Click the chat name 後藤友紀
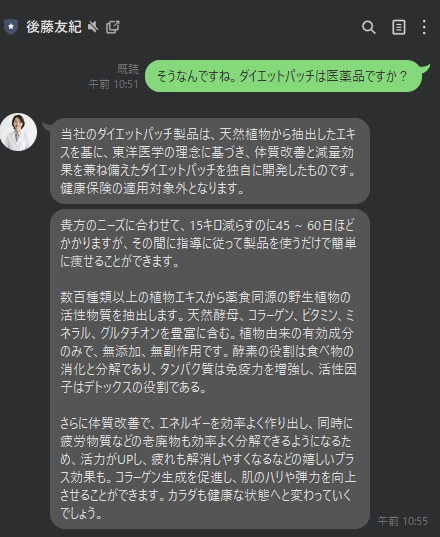Screen dimensions: 440x537 click(x=54, y=27)
